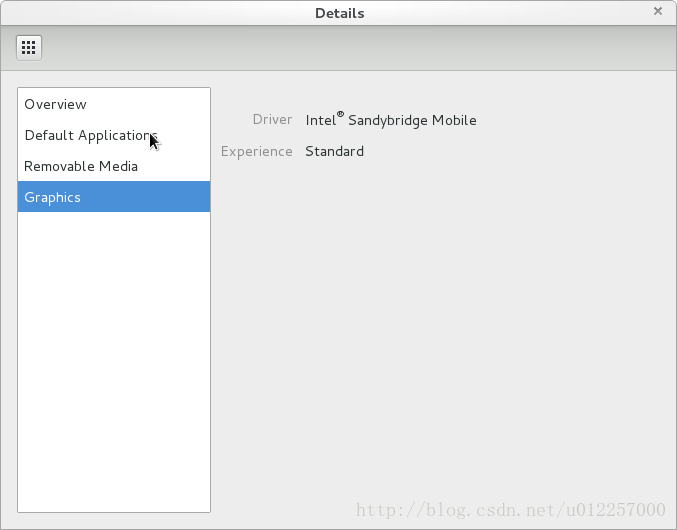Close the Details window
This screenshot has width=677, height=530.
[x=658, y=11]
